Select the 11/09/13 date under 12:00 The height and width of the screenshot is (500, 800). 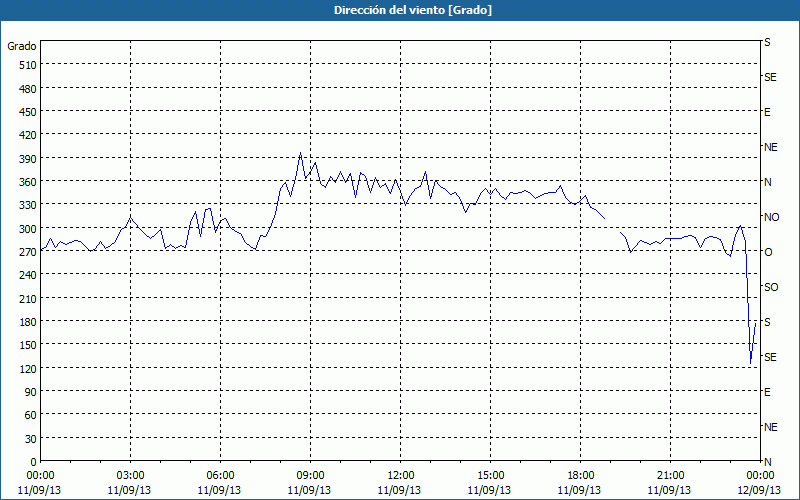tap(401, 490)
